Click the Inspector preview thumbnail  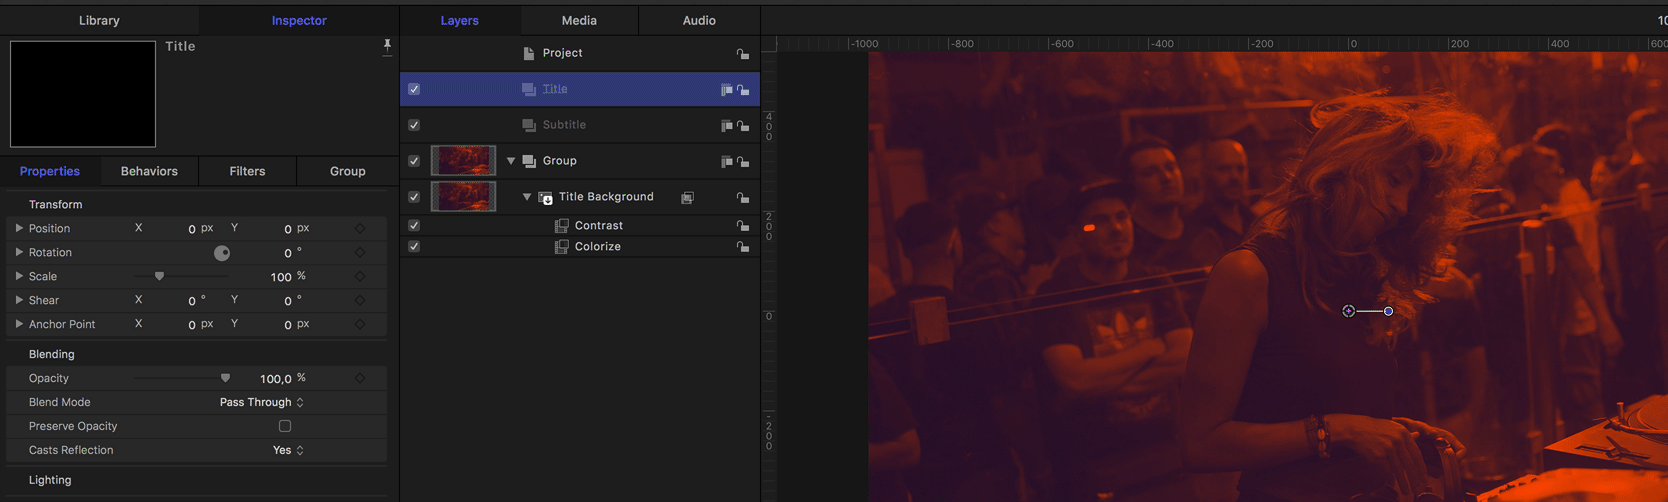click(x=83, y=94)
